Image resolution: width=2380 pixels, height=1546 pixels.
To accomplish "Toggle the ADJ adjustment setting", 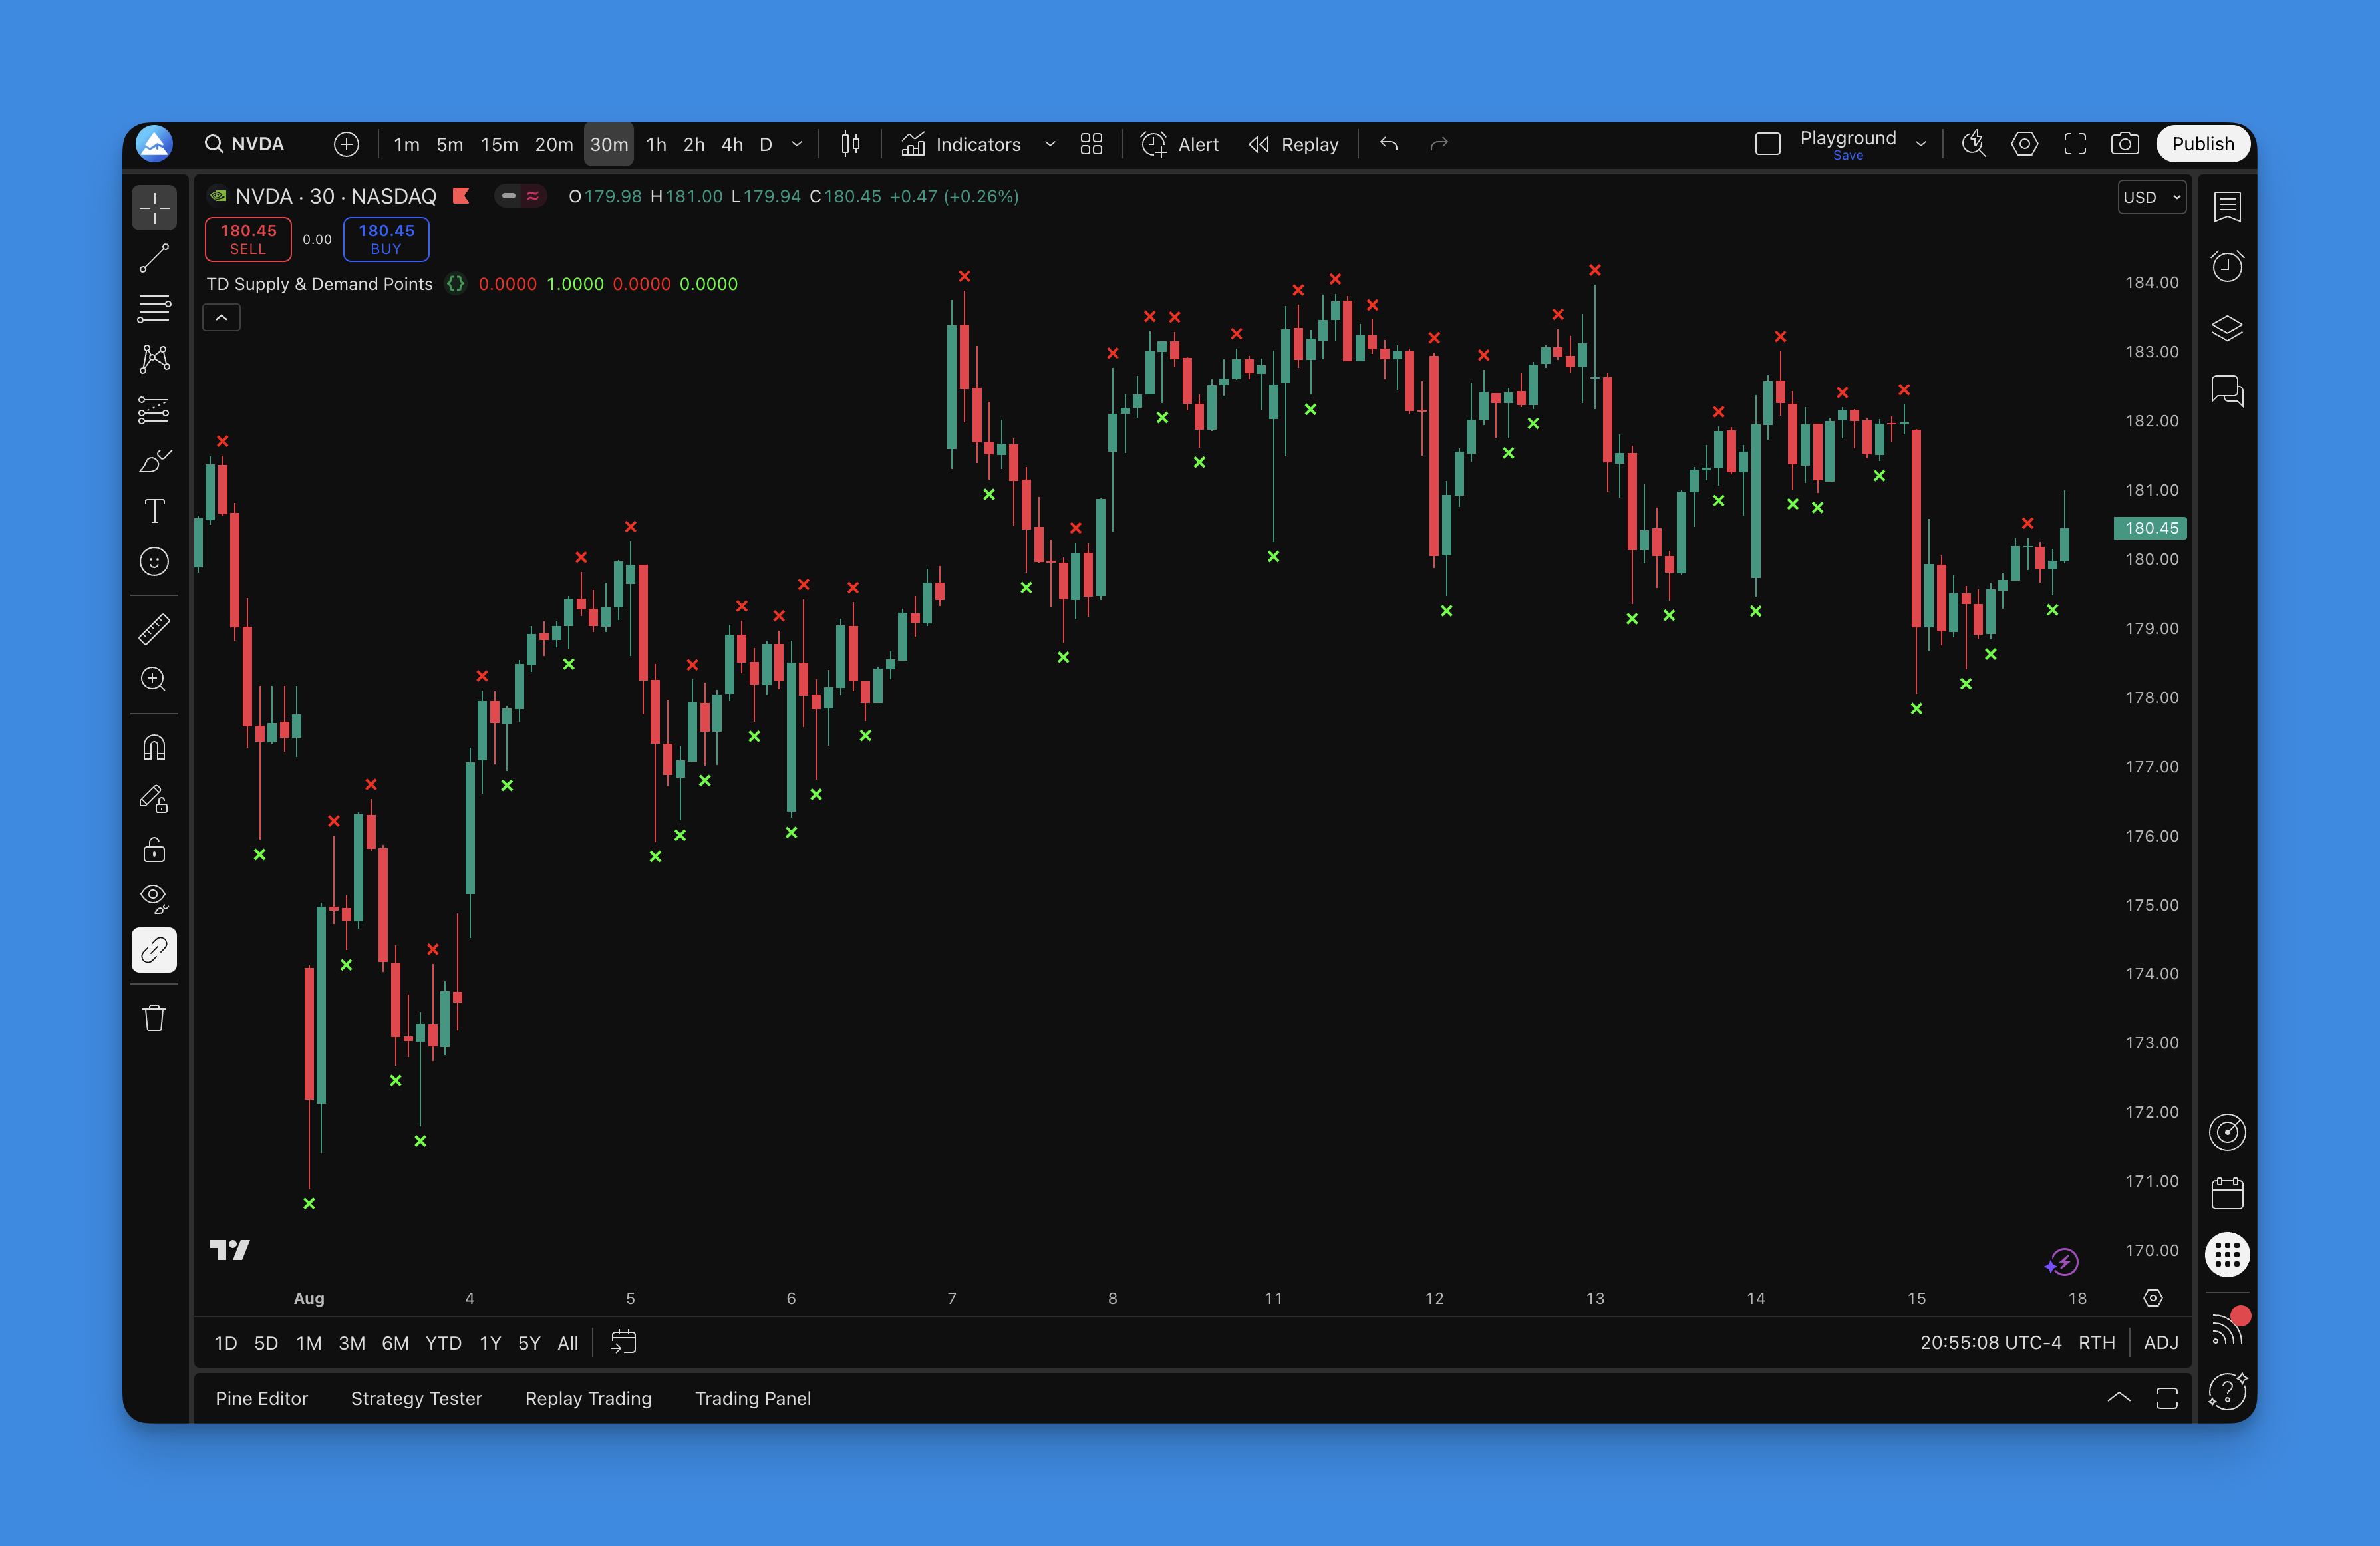I will [2161, 1343].
